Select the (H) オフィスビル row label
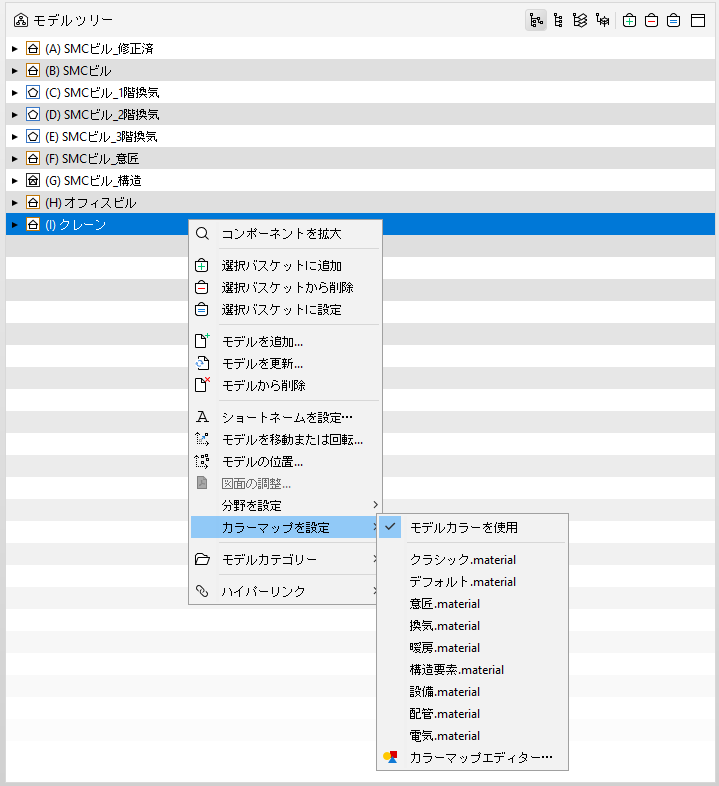719x786 pixels. point(91,203)
